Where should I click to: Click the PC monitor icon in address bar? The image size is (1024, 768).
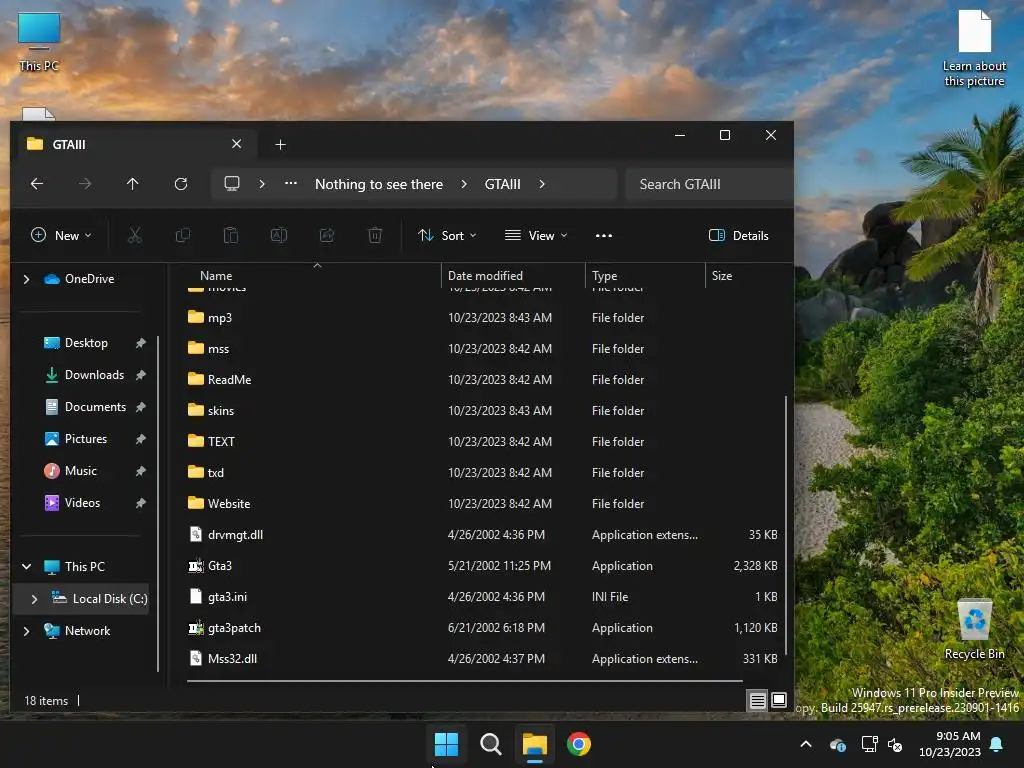pos(232,184)
